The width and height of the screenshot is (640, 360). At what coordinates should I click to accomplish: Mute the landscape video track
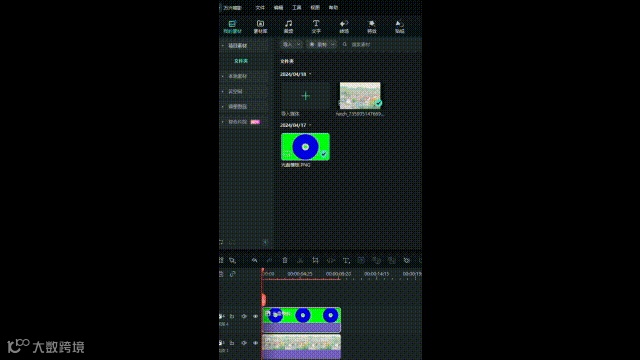point(244,343)
